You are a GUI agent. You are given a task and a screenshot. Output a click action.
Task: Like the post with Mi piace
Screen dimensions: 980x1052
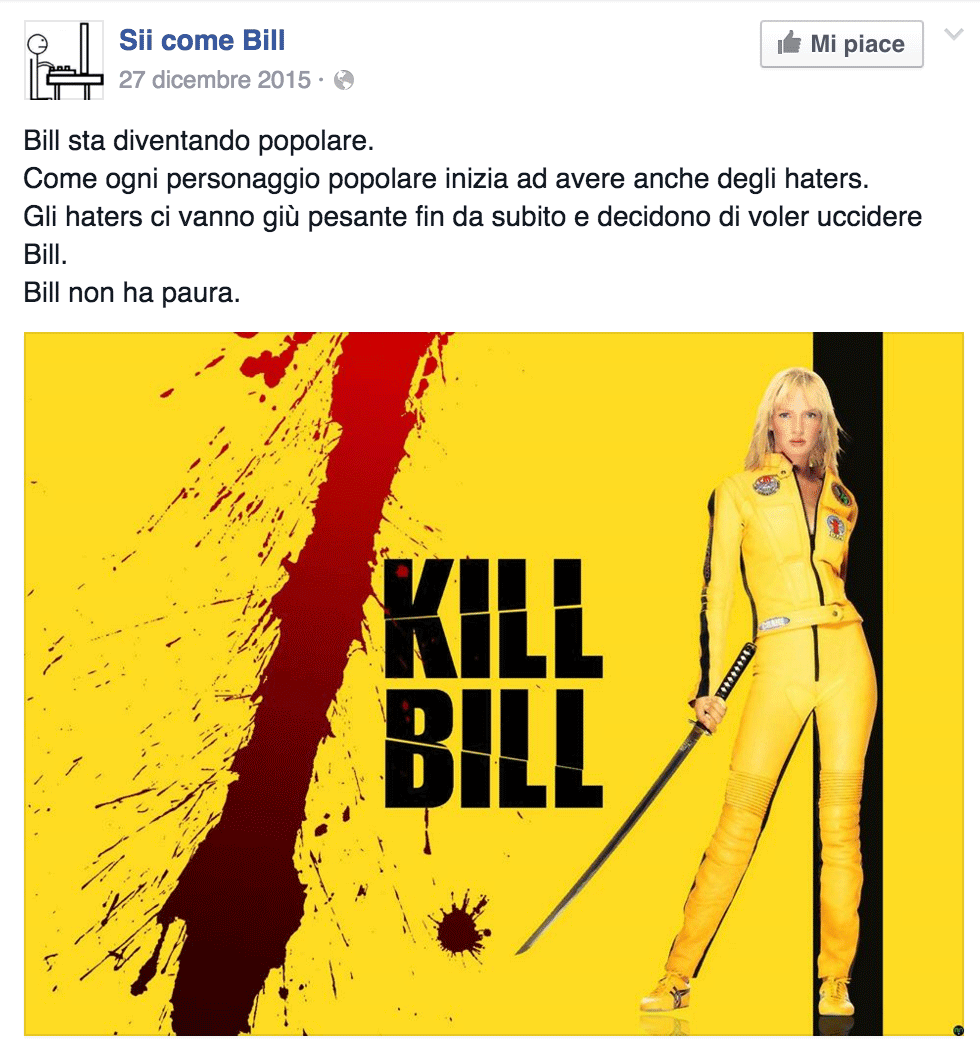[842, 44]
